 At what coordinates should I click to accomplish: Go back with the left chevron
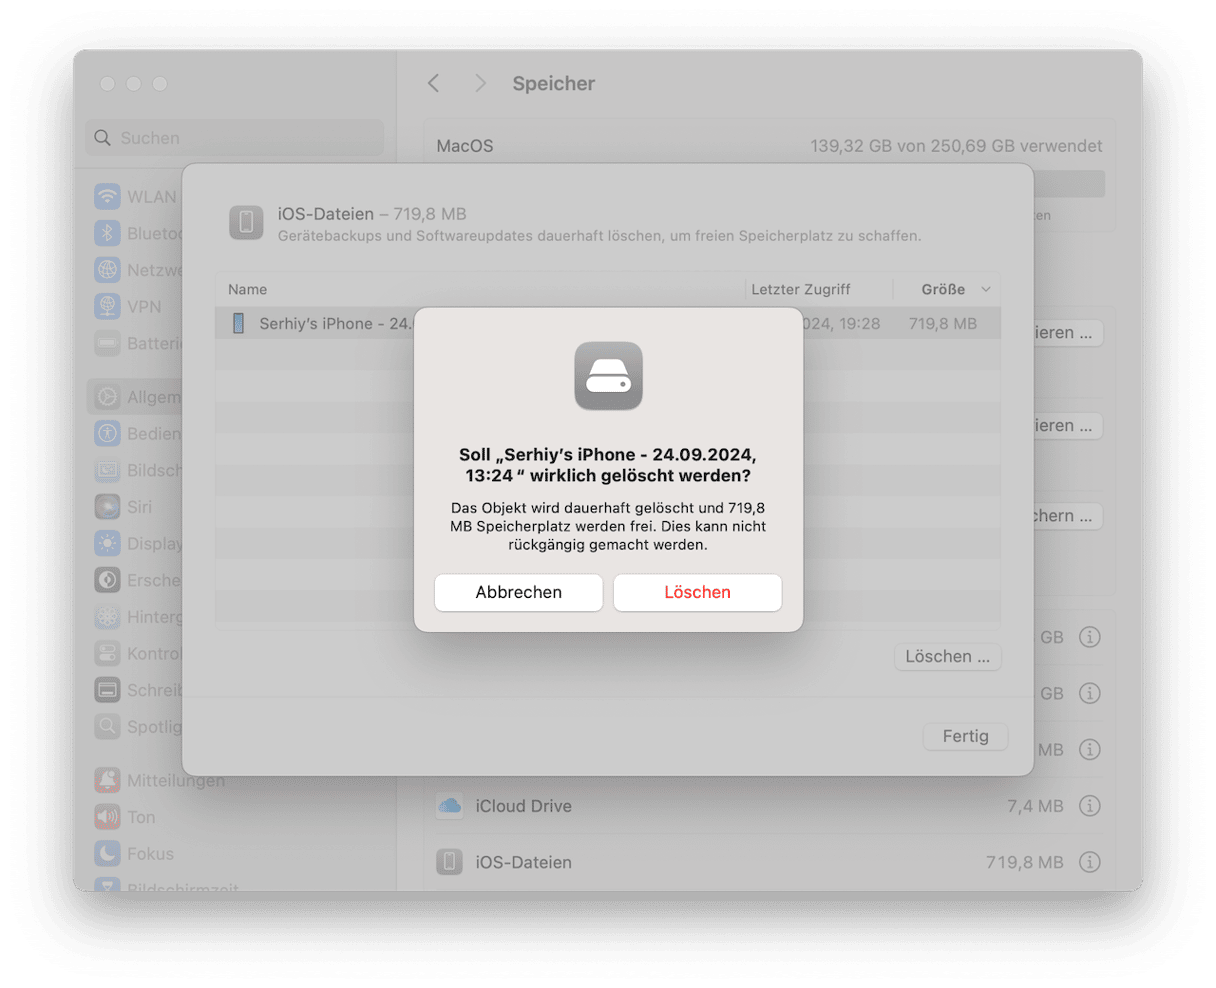click(x=433, y=83)
